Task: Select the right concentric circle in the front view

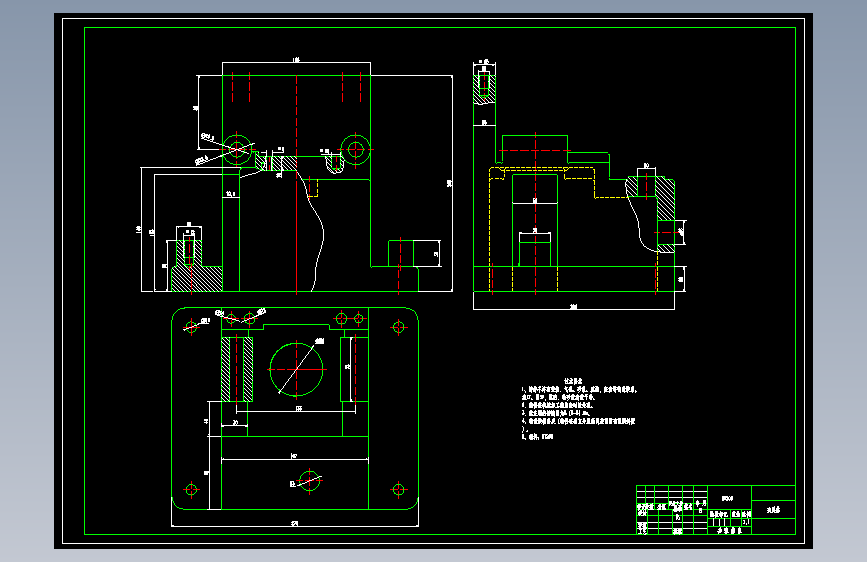Action: click(x=356, y=149)
